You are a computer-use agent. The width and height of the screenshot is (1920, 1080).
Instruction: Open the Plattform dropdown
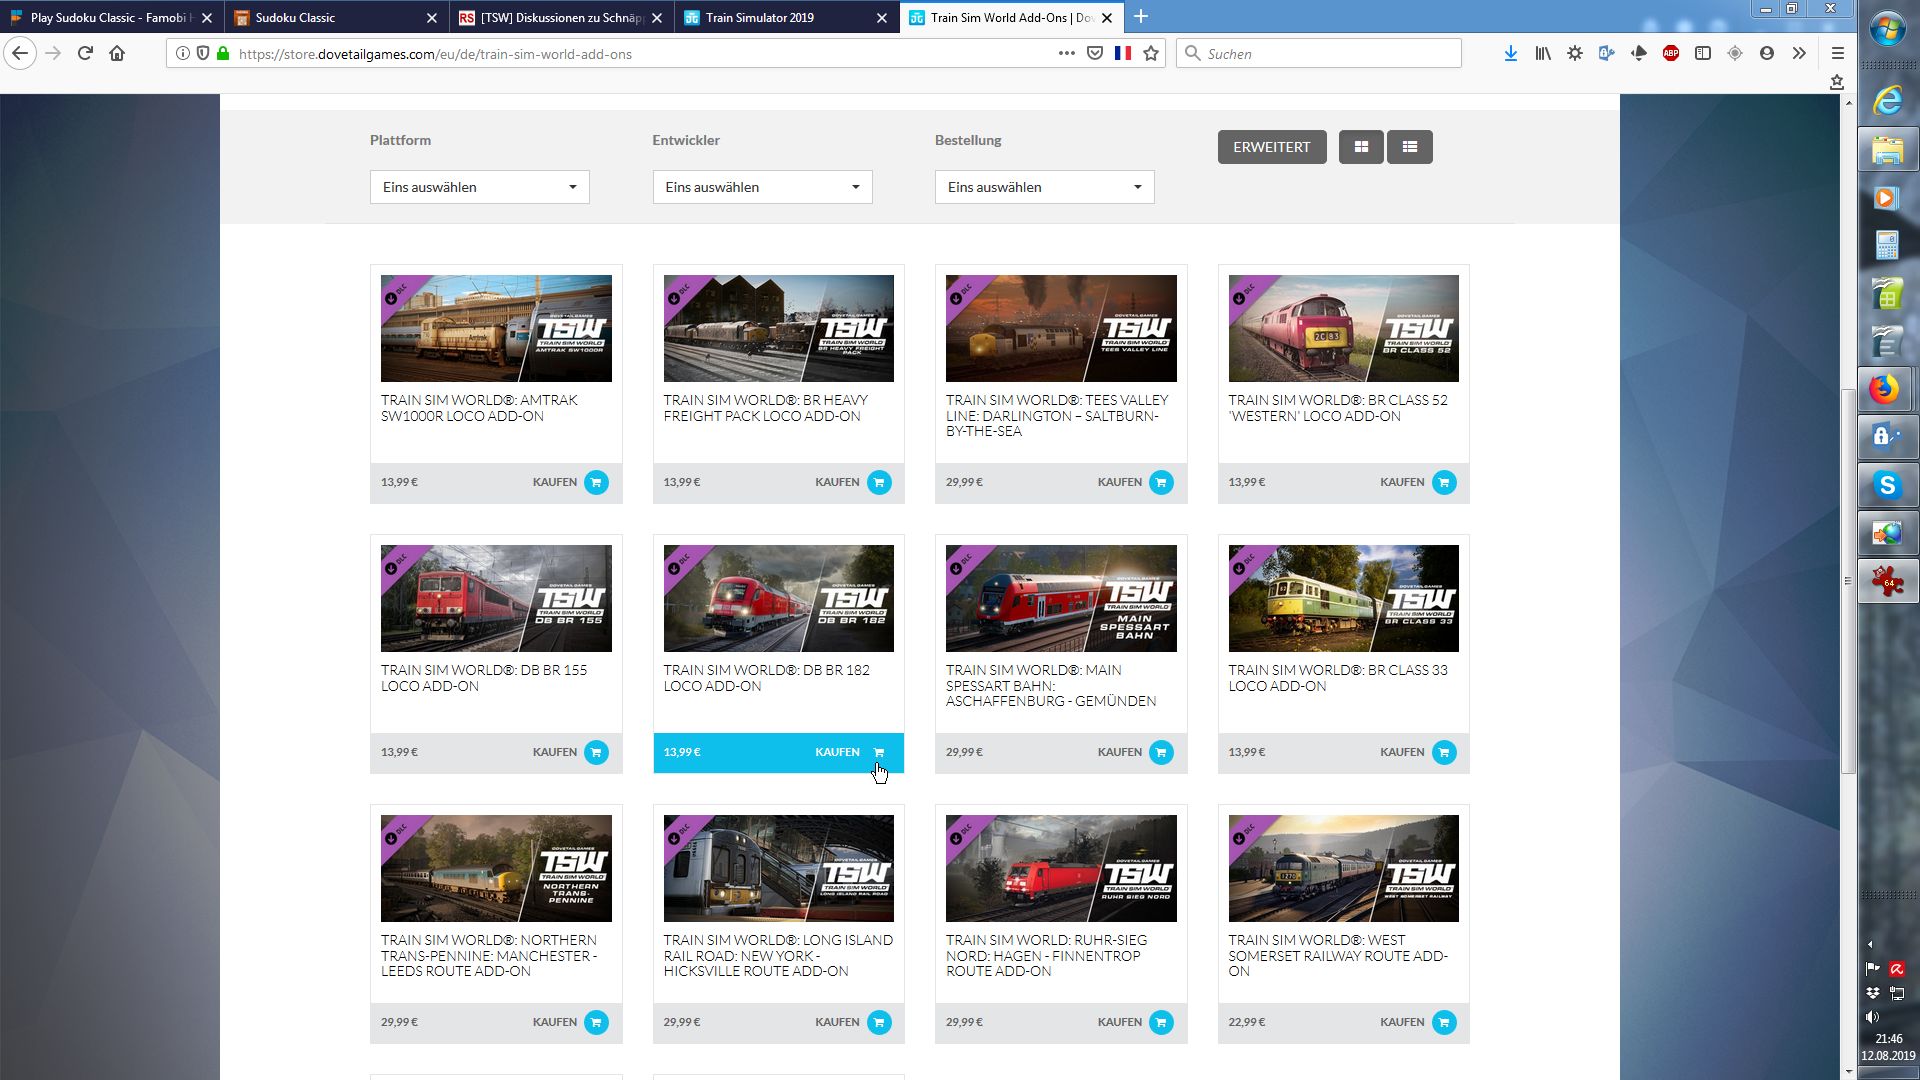pos(479,187)
